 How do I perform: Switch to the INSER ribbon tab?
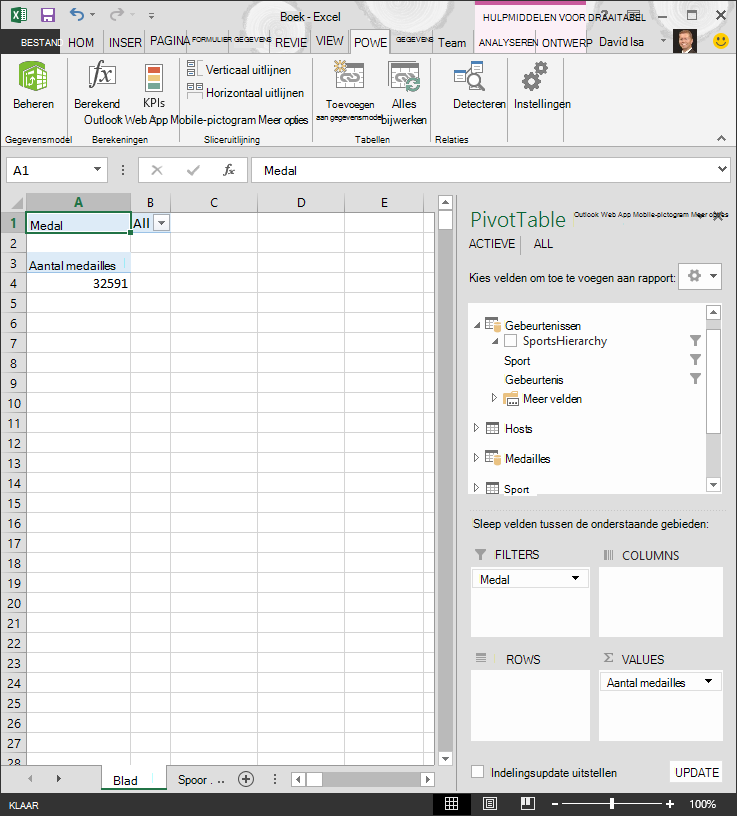tap(125, 42)
